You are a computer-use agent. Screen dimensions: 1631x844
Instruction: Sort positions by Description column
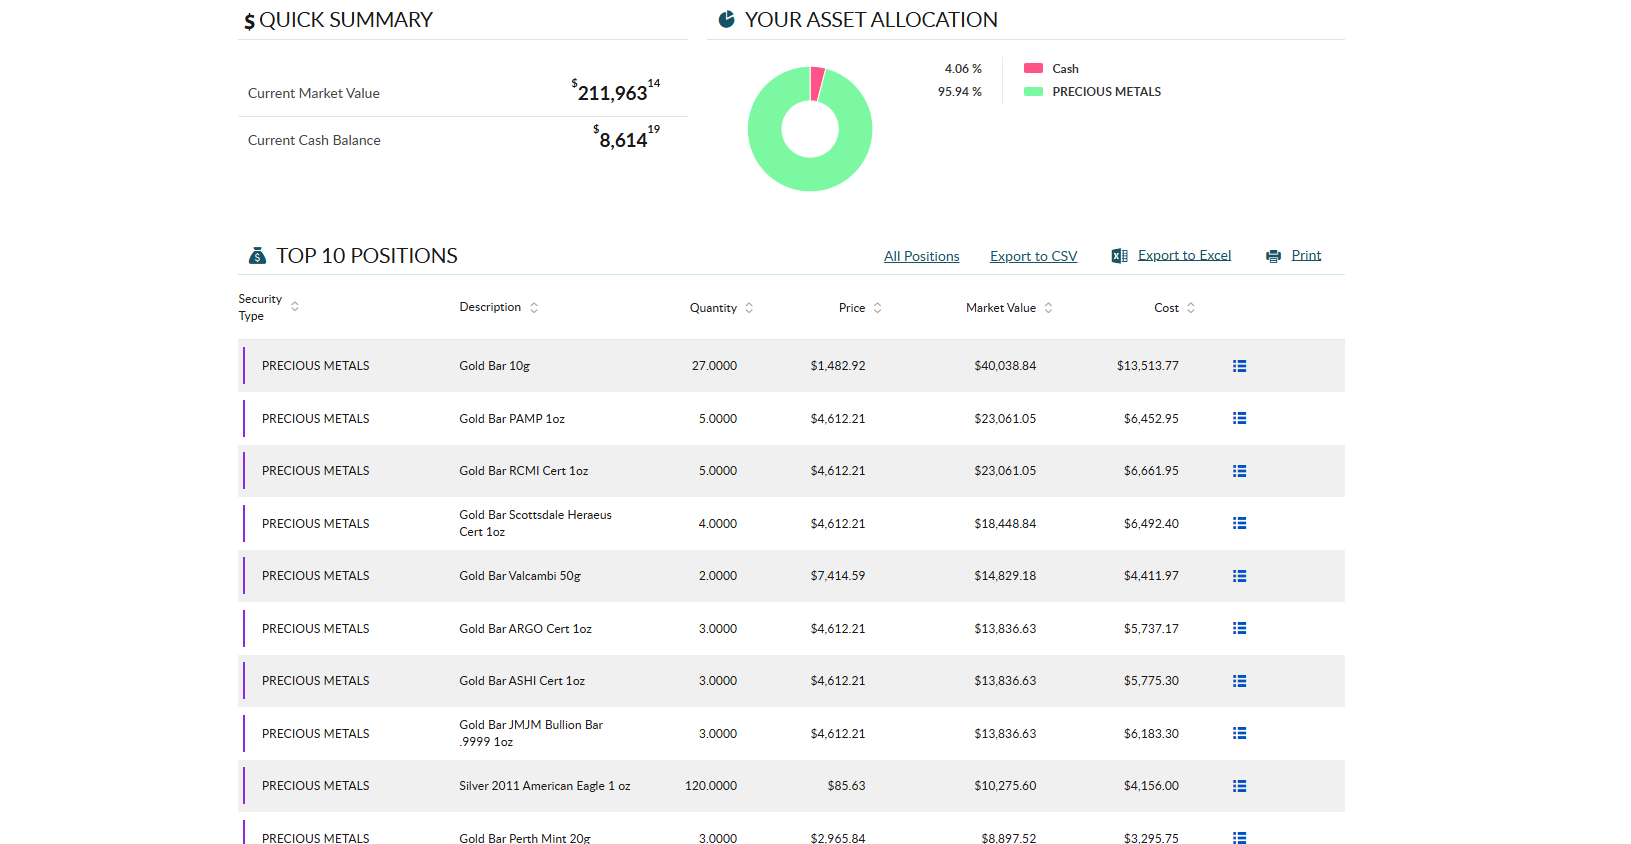pyautogui.click(x=534, y=308)
